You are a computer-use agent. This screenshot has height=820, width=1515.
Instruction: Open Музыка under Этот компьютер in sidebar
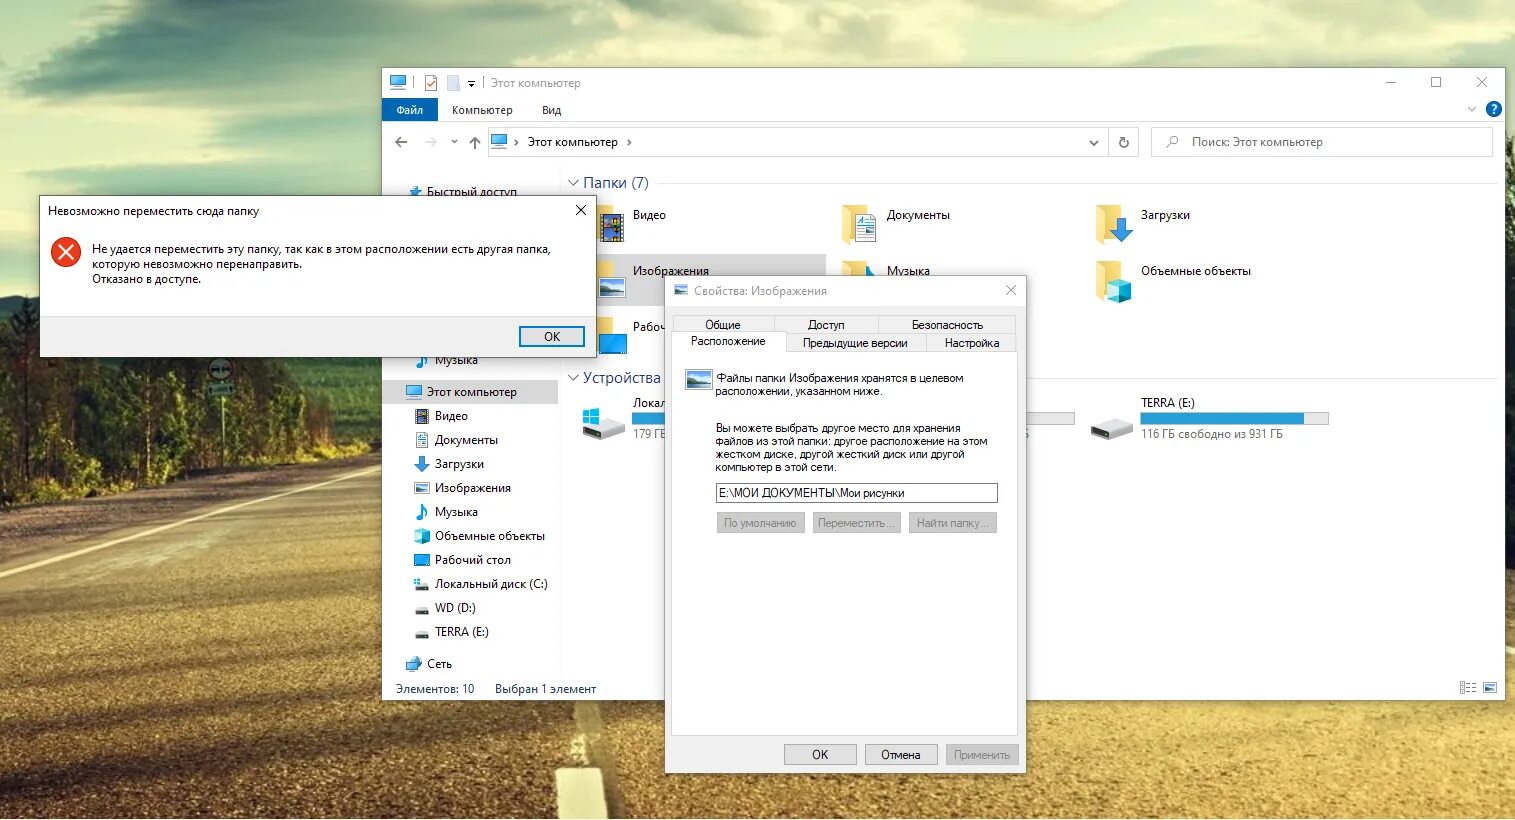456,512
